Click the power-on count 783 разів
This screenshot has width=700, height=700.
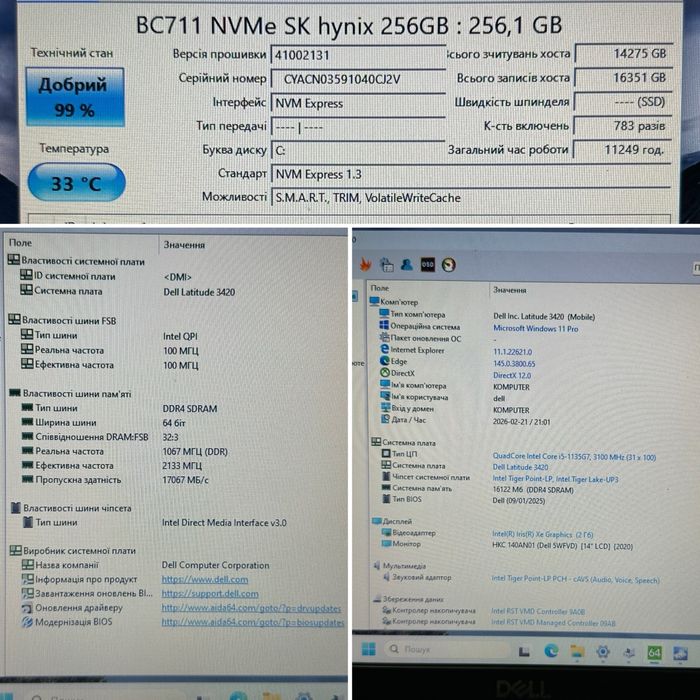[623, 126]
